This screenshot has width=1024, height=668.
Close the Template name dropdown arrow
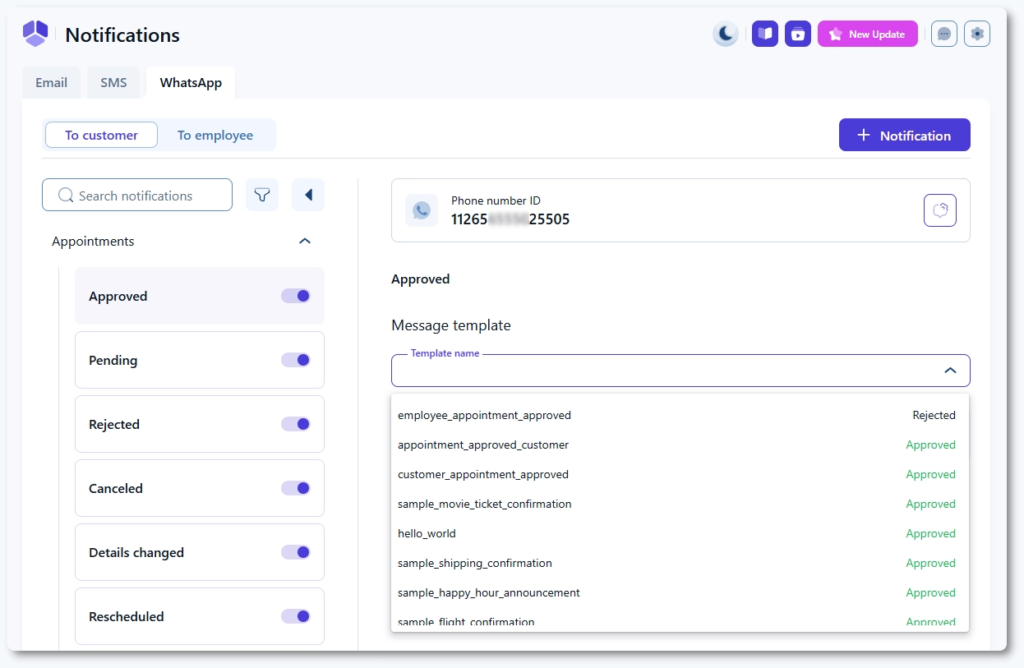click(x=950, y=371)
